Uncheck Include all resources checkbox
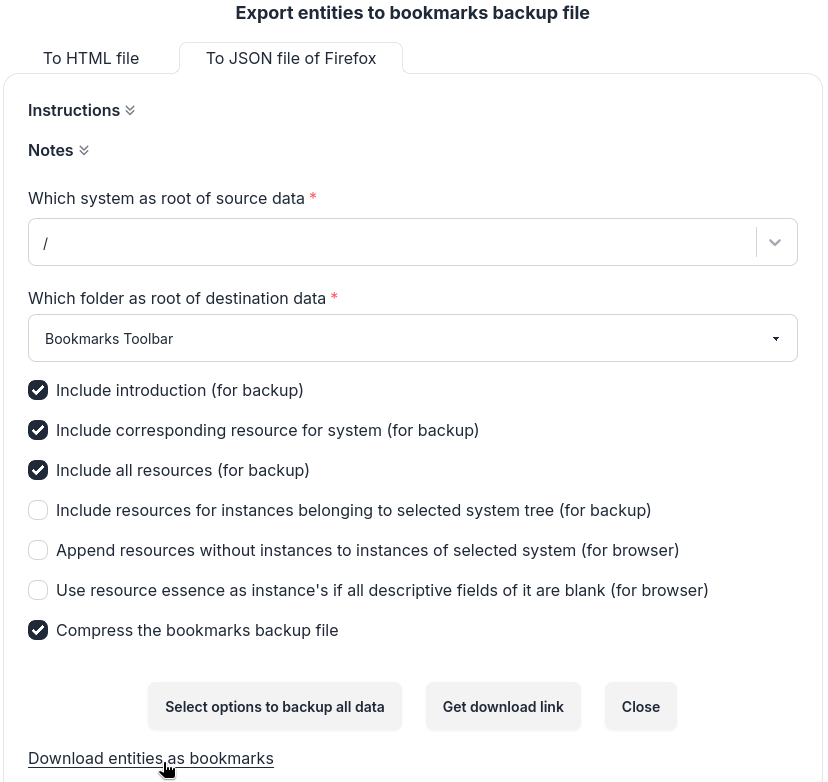The image size is (828, 782). click(x=38, y=470)
